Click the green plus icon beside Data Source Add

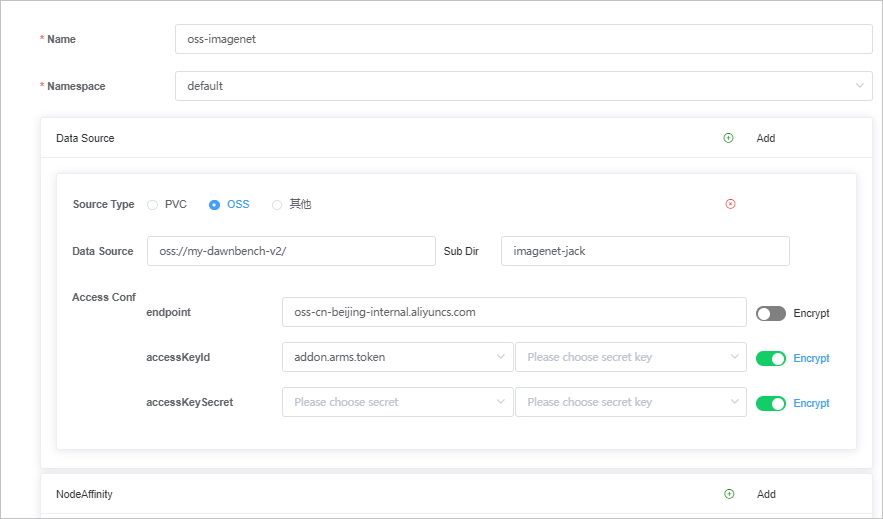pyautogui.click(x=728, y=138)
